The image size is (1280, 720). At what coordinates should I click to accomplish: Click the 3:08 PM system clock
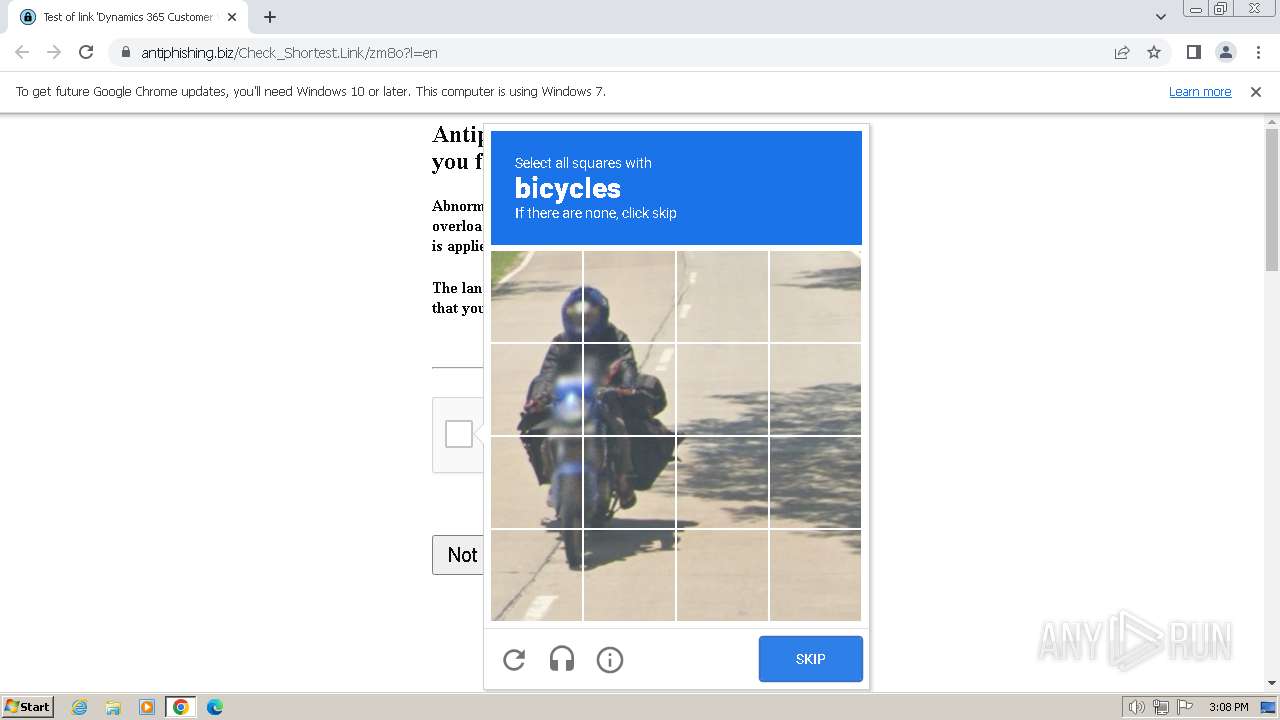[1228, 707]
